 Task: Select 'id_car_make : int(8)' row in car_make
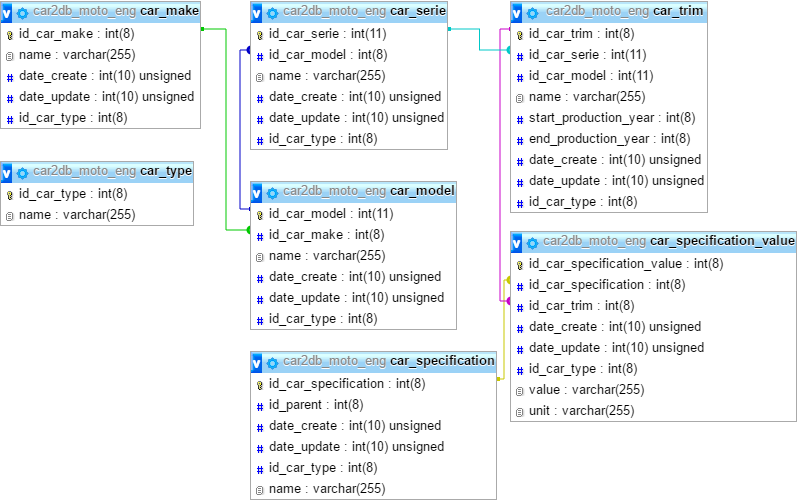pyautogui.click(x=101, y=34)
